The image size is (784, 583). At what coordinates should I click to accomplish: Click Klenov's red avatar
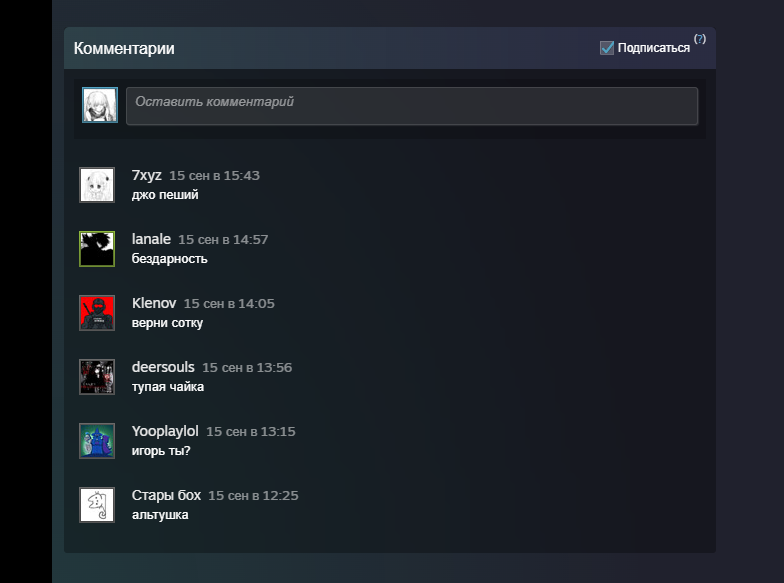coord(97,313)
